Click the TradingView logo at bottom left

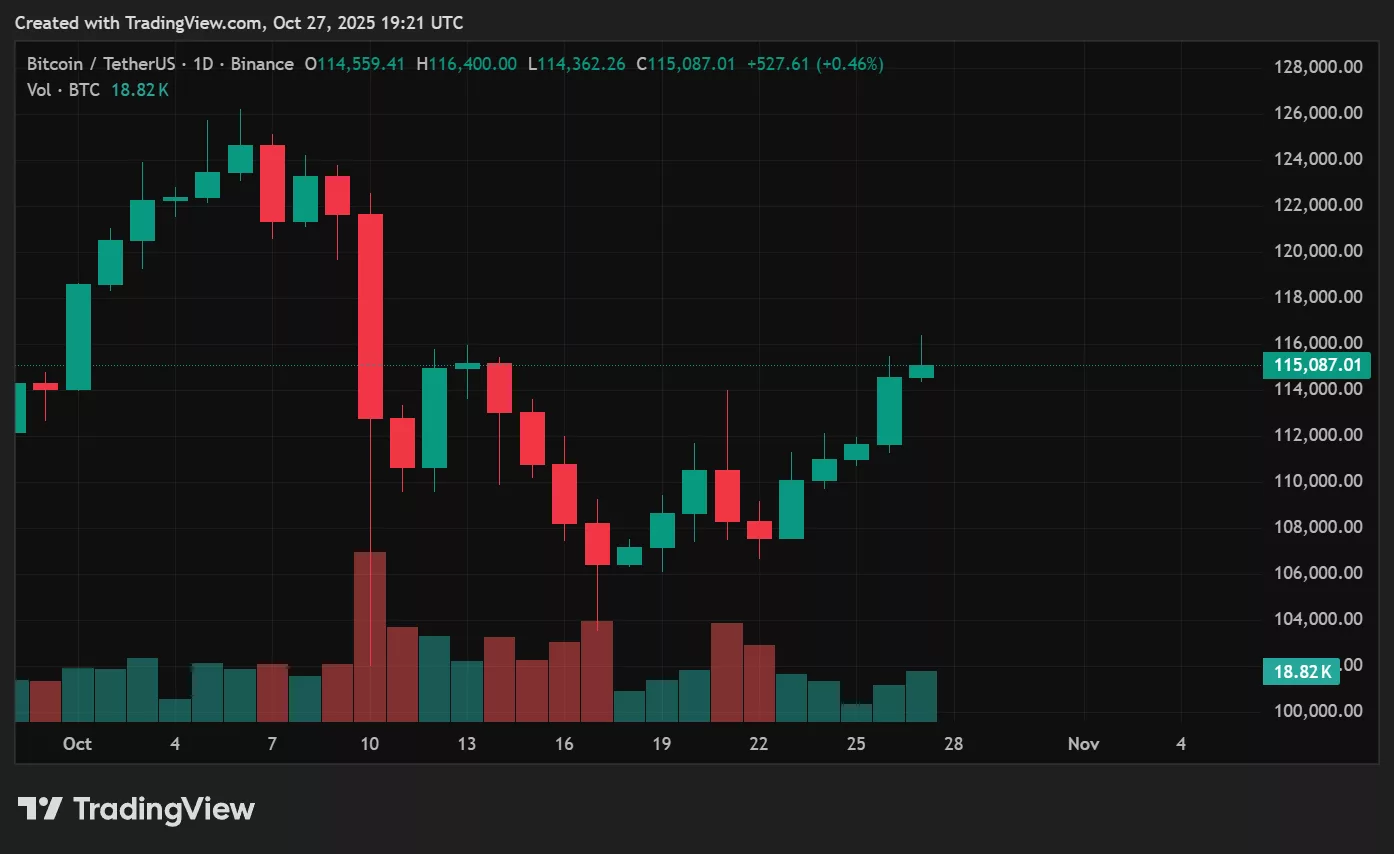click(x=38, y=808)
